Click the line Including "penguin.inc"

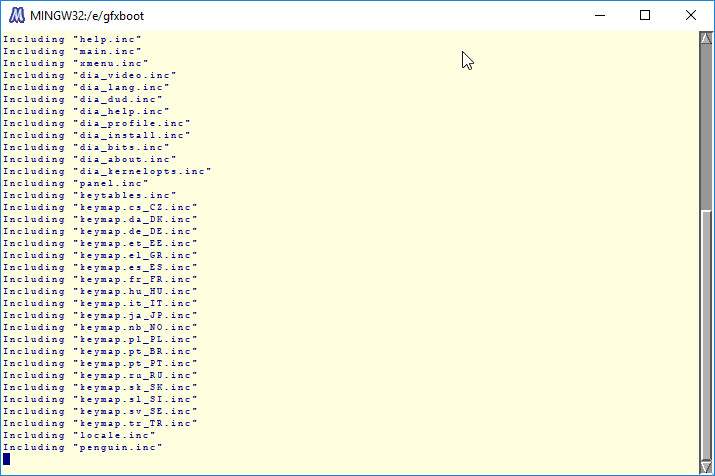coord(83,447)
